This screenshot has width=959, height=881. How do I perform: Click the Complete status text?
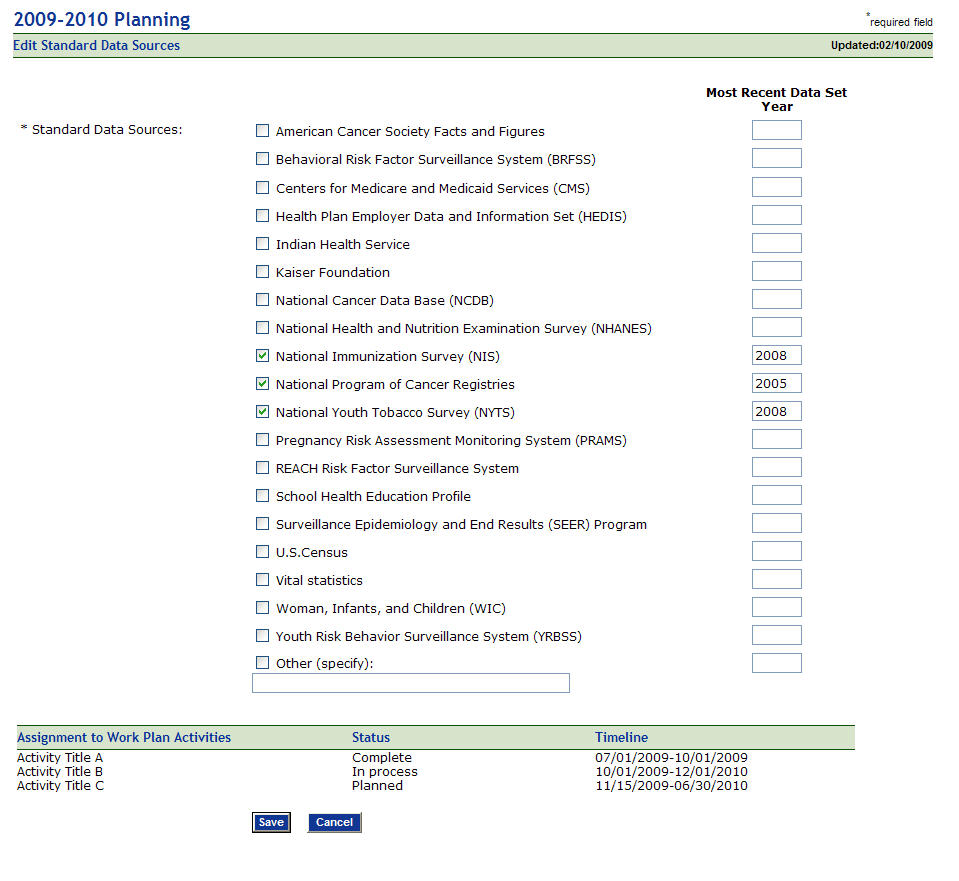pos(382,757)
